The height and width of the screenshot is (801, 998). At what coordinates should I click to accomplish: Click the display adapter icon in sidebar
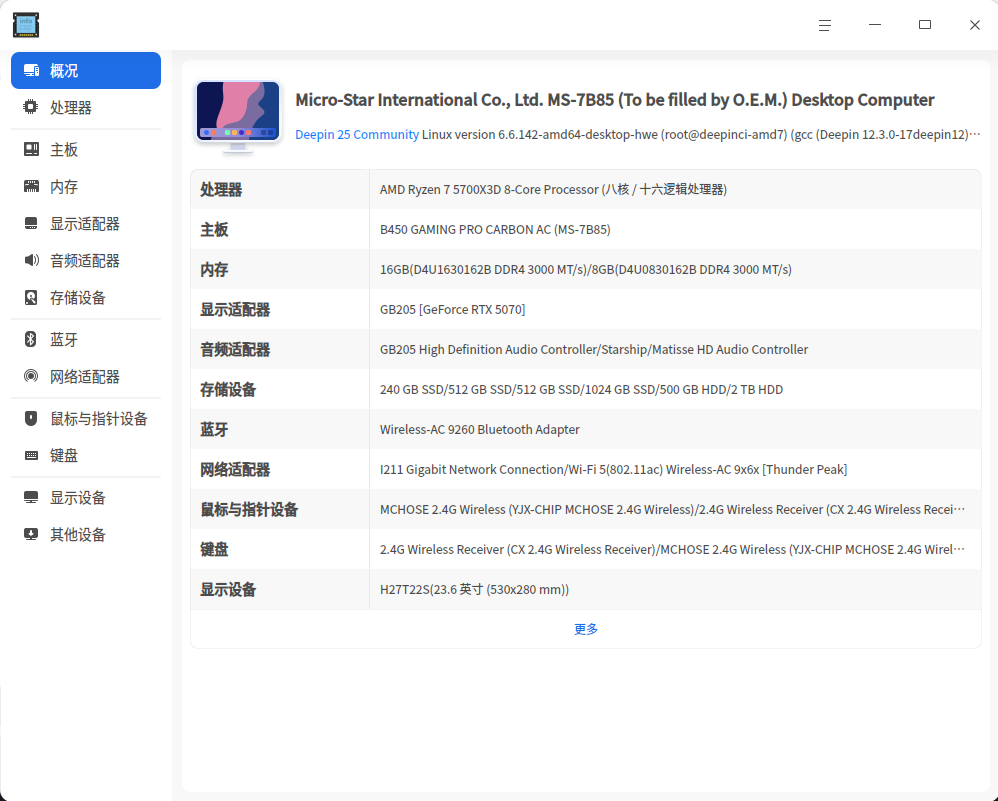coord(31,223)
